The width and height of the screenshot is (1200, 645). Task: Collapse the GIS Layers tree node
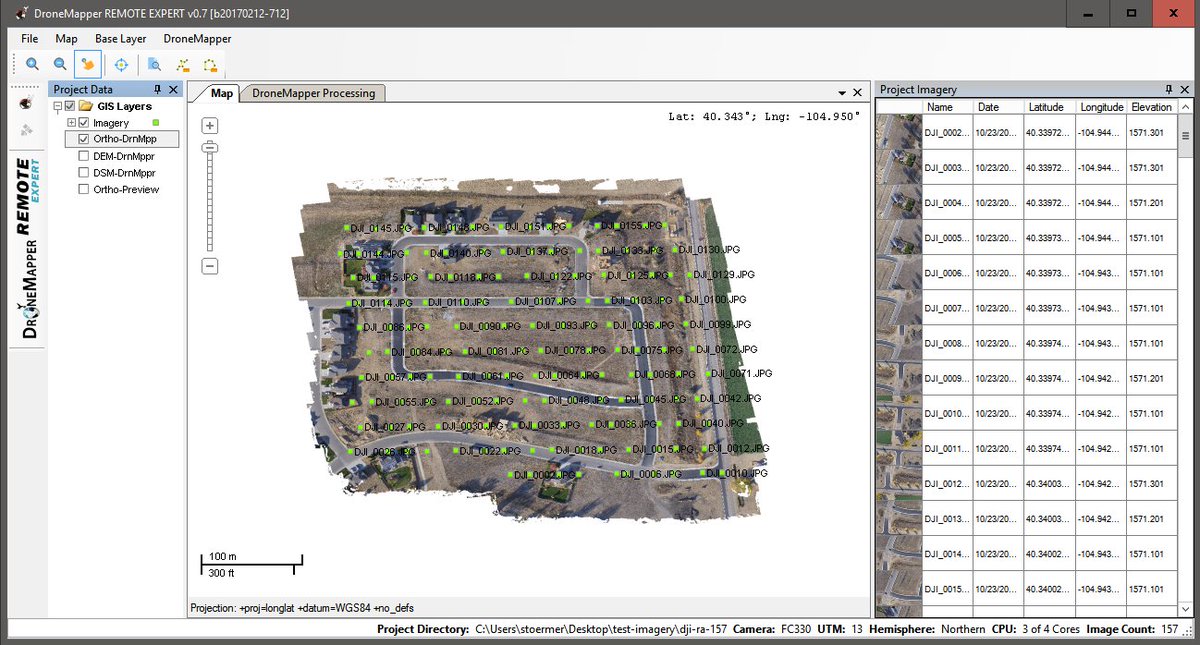point(58,105)
